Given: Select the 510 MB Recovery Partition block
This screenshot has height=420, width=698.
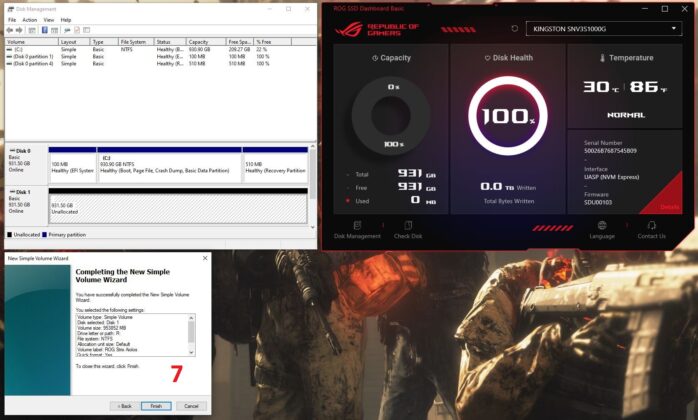Looking at the screenshot, I should 276,165.
